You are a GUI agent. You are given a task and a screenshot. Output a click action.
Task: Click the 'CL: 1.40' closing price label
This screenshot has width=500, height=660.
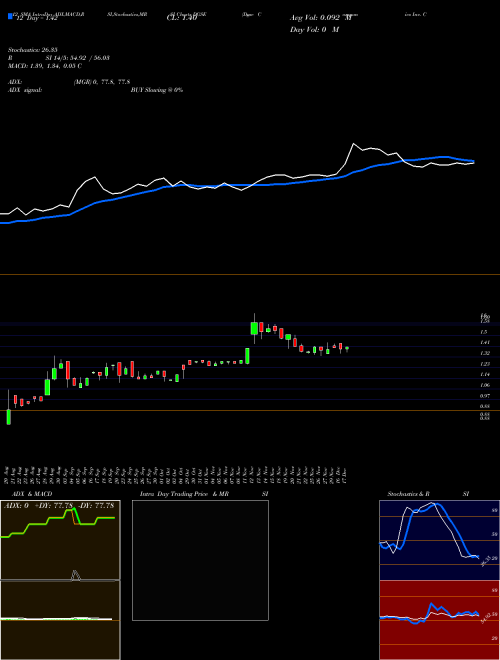click(x=182, y=18)
